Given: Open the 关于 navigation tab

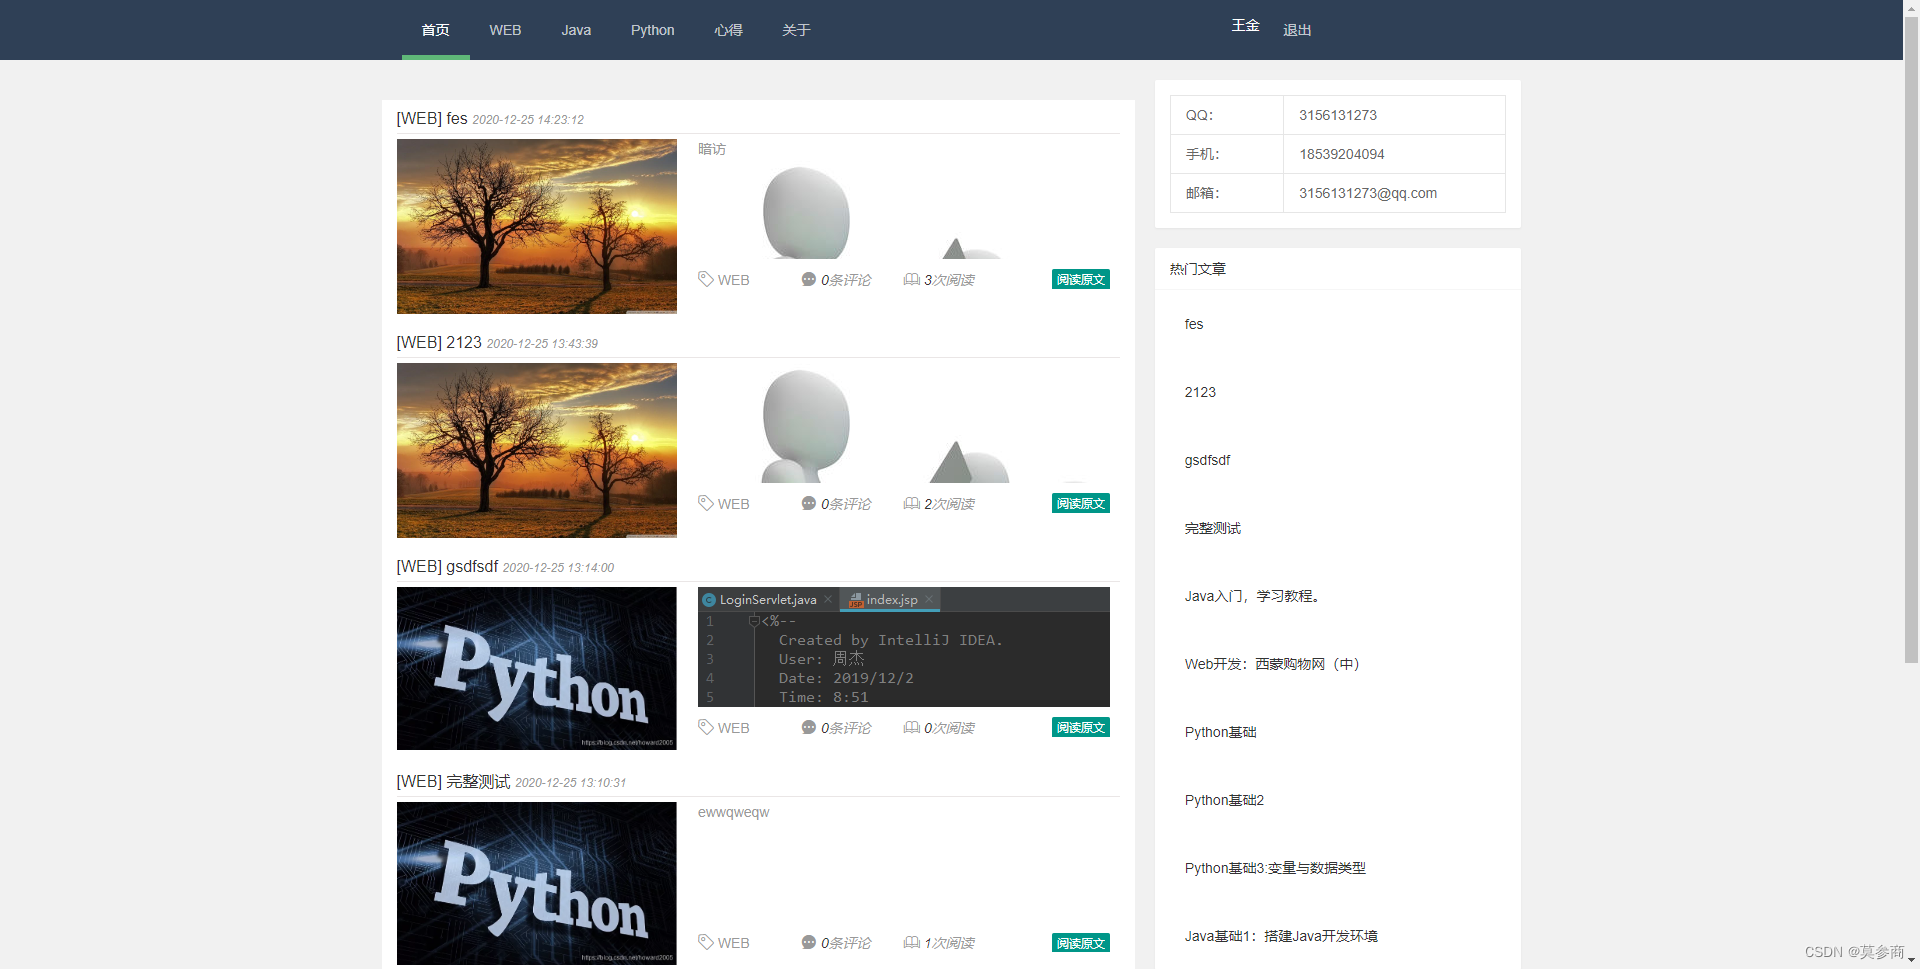Looking at the screenshot, I should coord(796,30).
